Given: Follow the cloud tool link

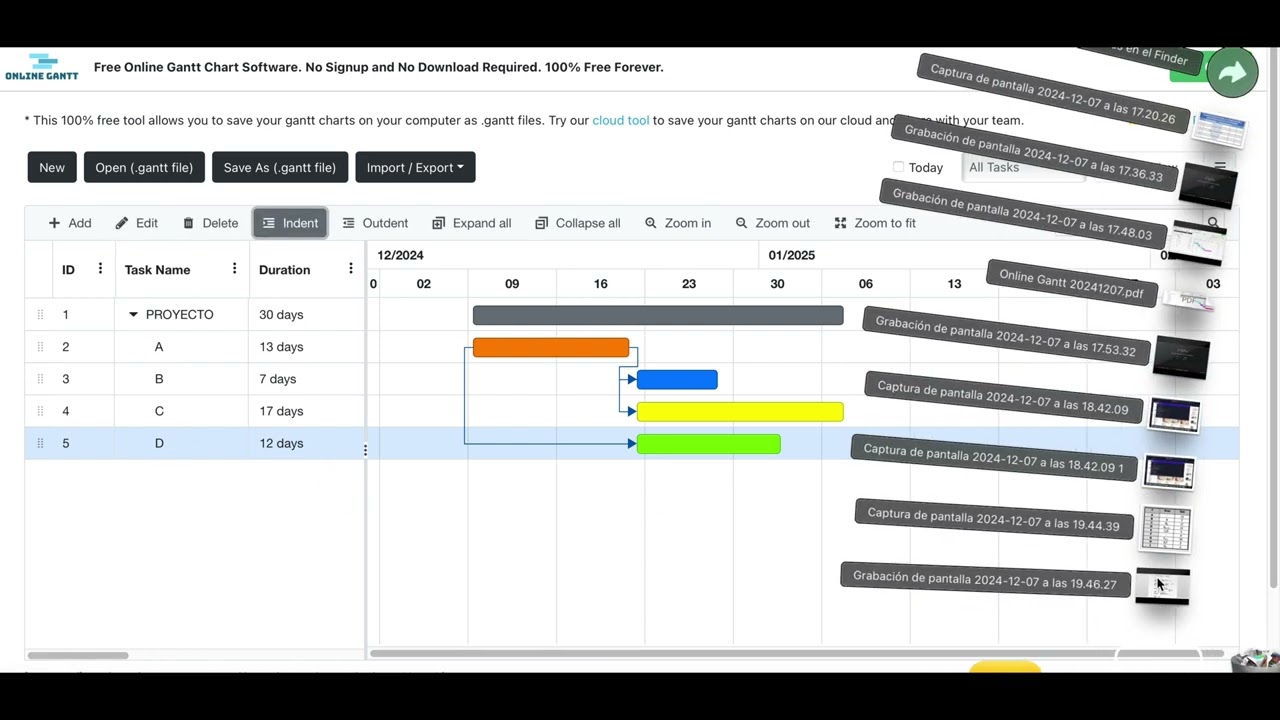Looking at the screenshot, I should click(620, 120).
